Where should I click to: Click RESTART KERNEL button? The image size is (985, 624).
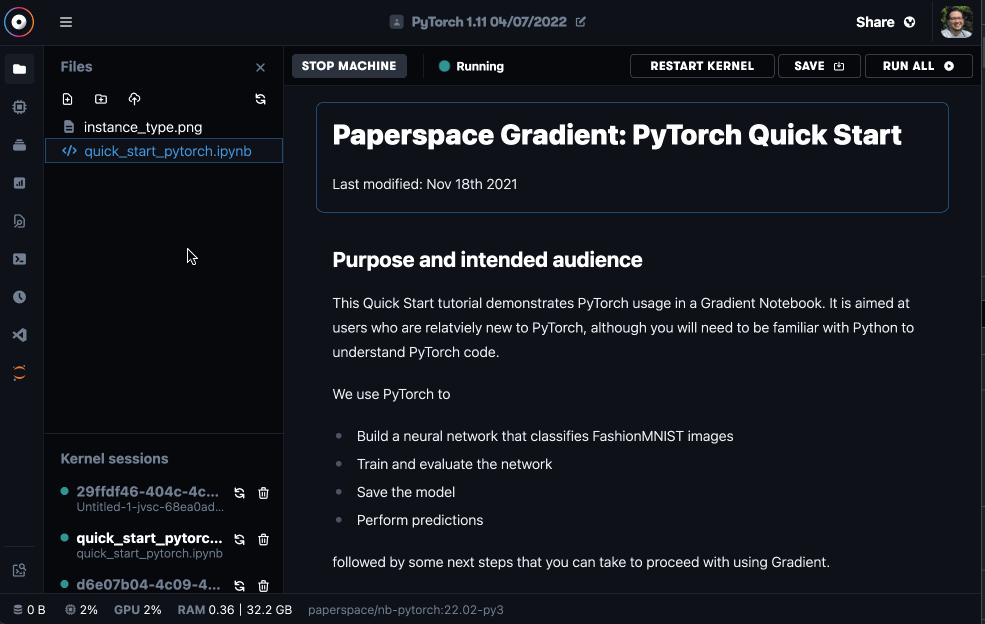tap(702, 66)
